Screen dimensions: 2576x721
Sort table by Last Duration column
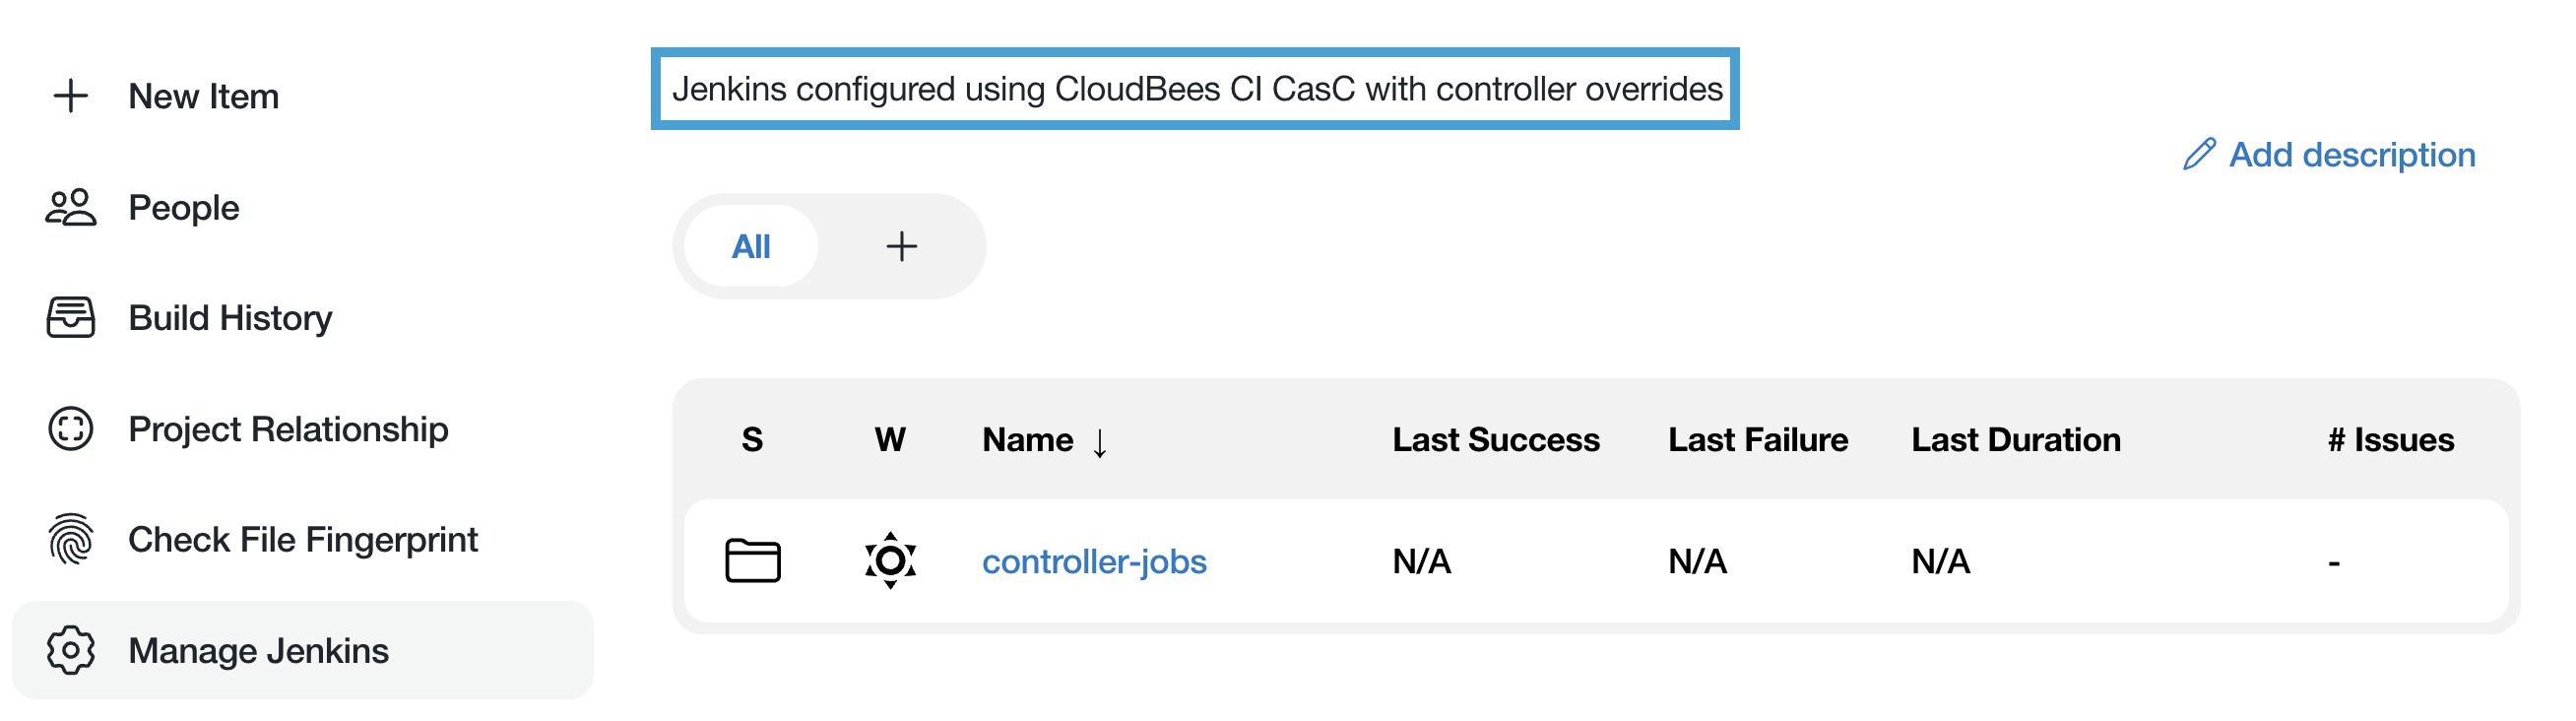tap(2015, 440)
